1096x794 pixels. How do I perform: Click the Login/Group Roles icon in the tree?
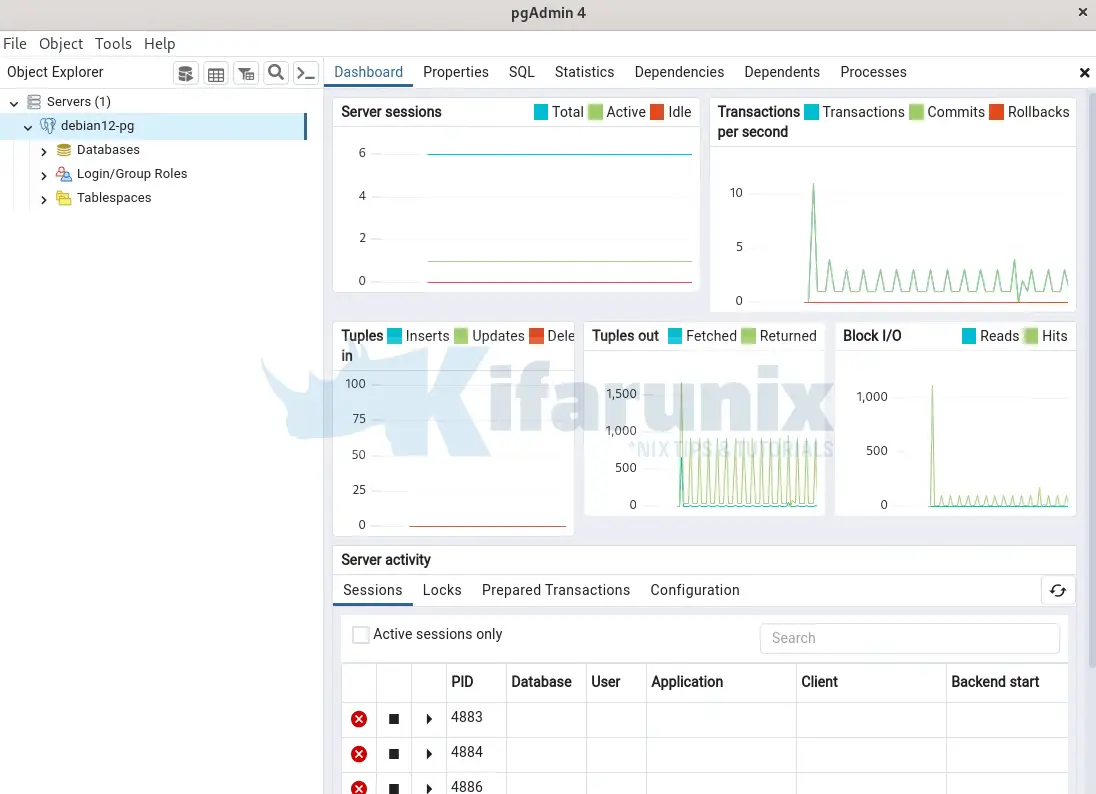click(x=62, y=173)
